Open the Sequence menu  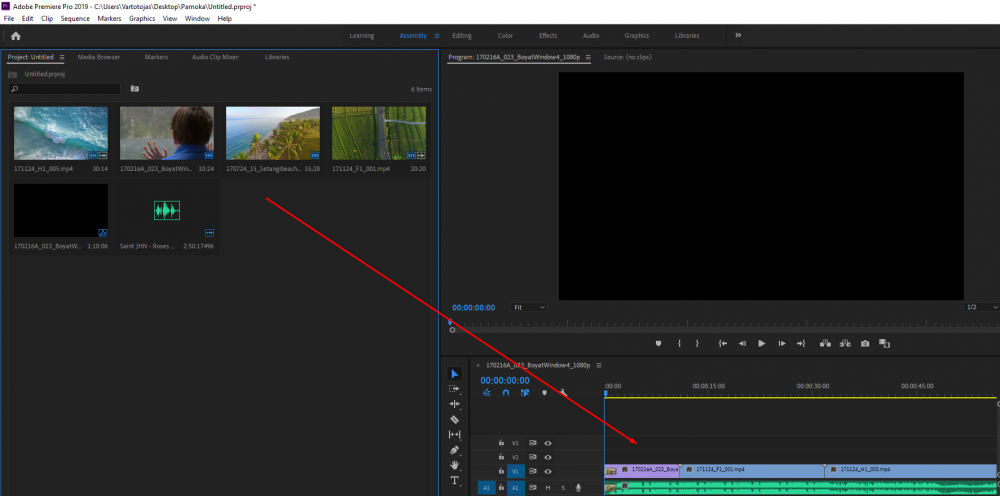point(75,18)
